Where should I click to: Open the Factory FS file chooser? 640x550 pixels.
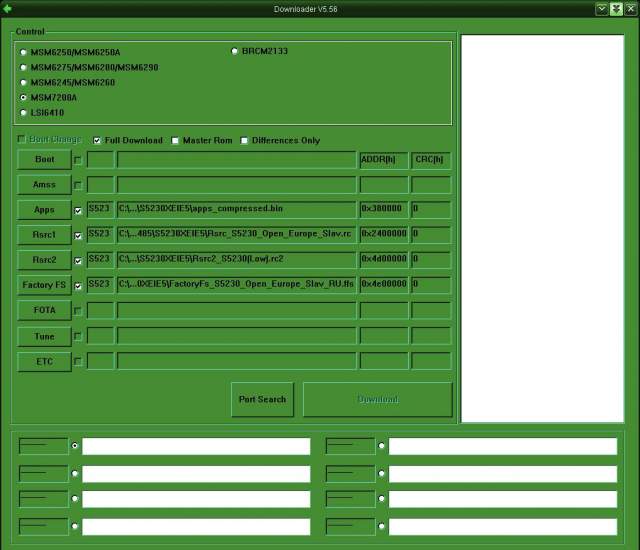coord(44,285)
